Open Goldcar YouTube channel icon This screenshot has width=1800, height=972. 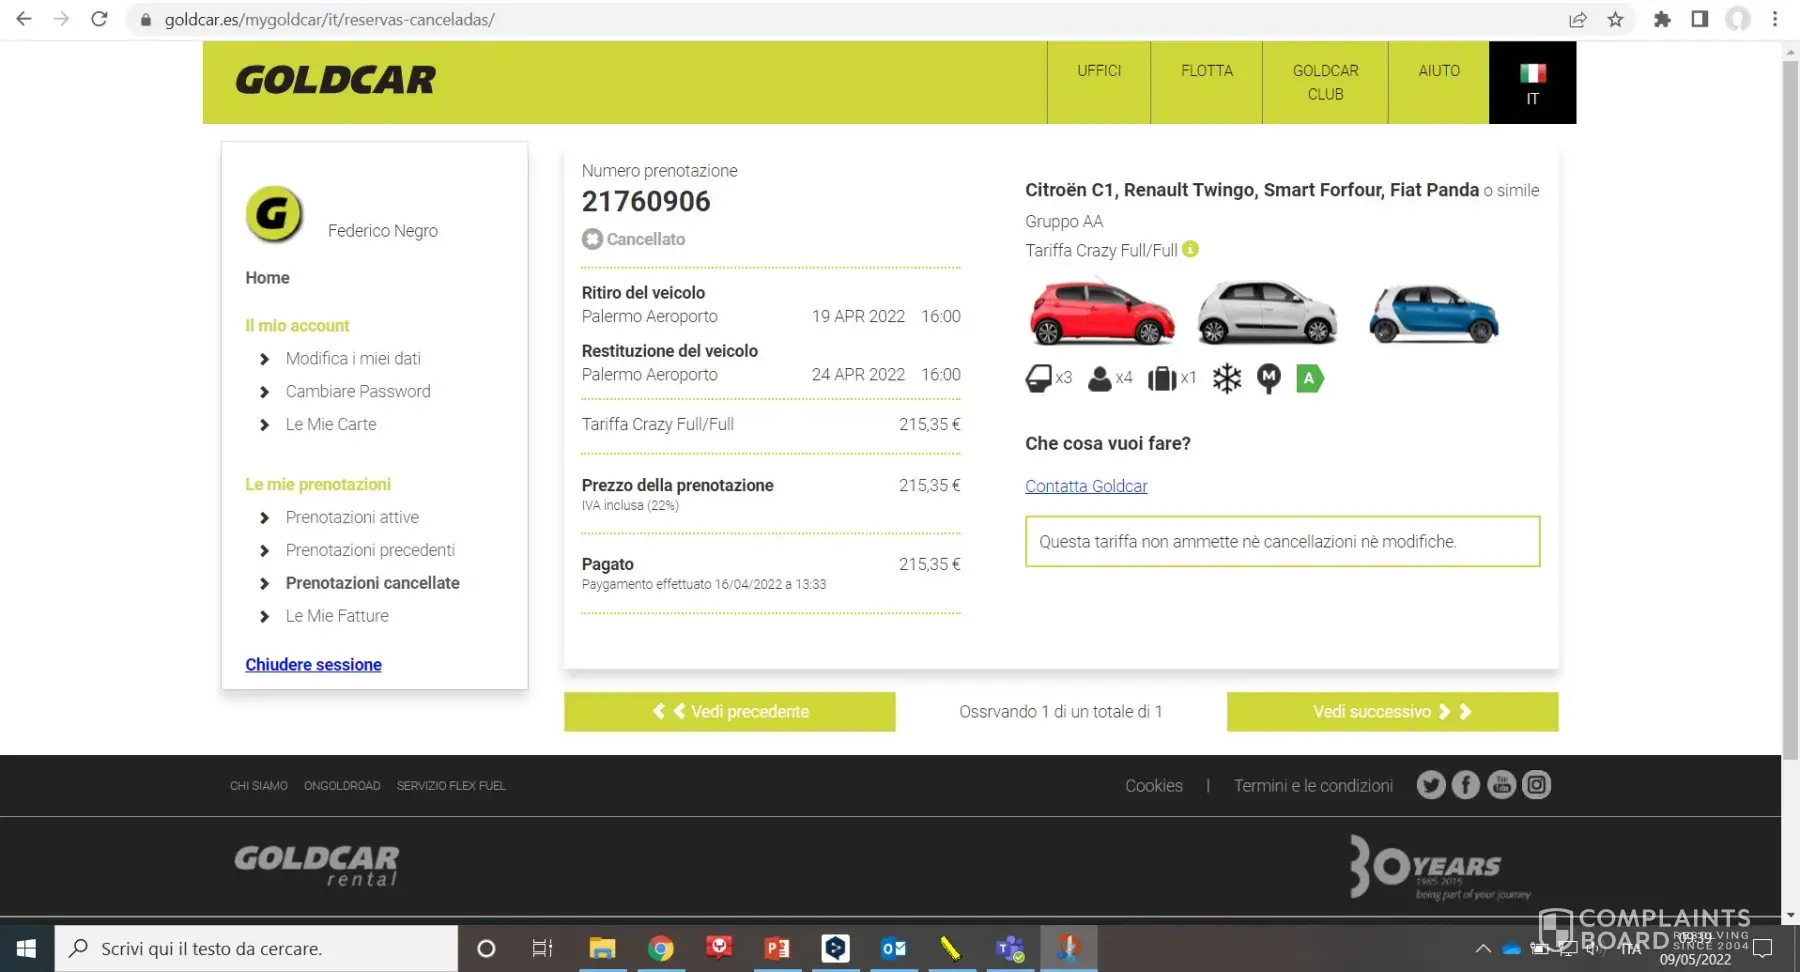pyautogui.click(x=1501, y=785)
